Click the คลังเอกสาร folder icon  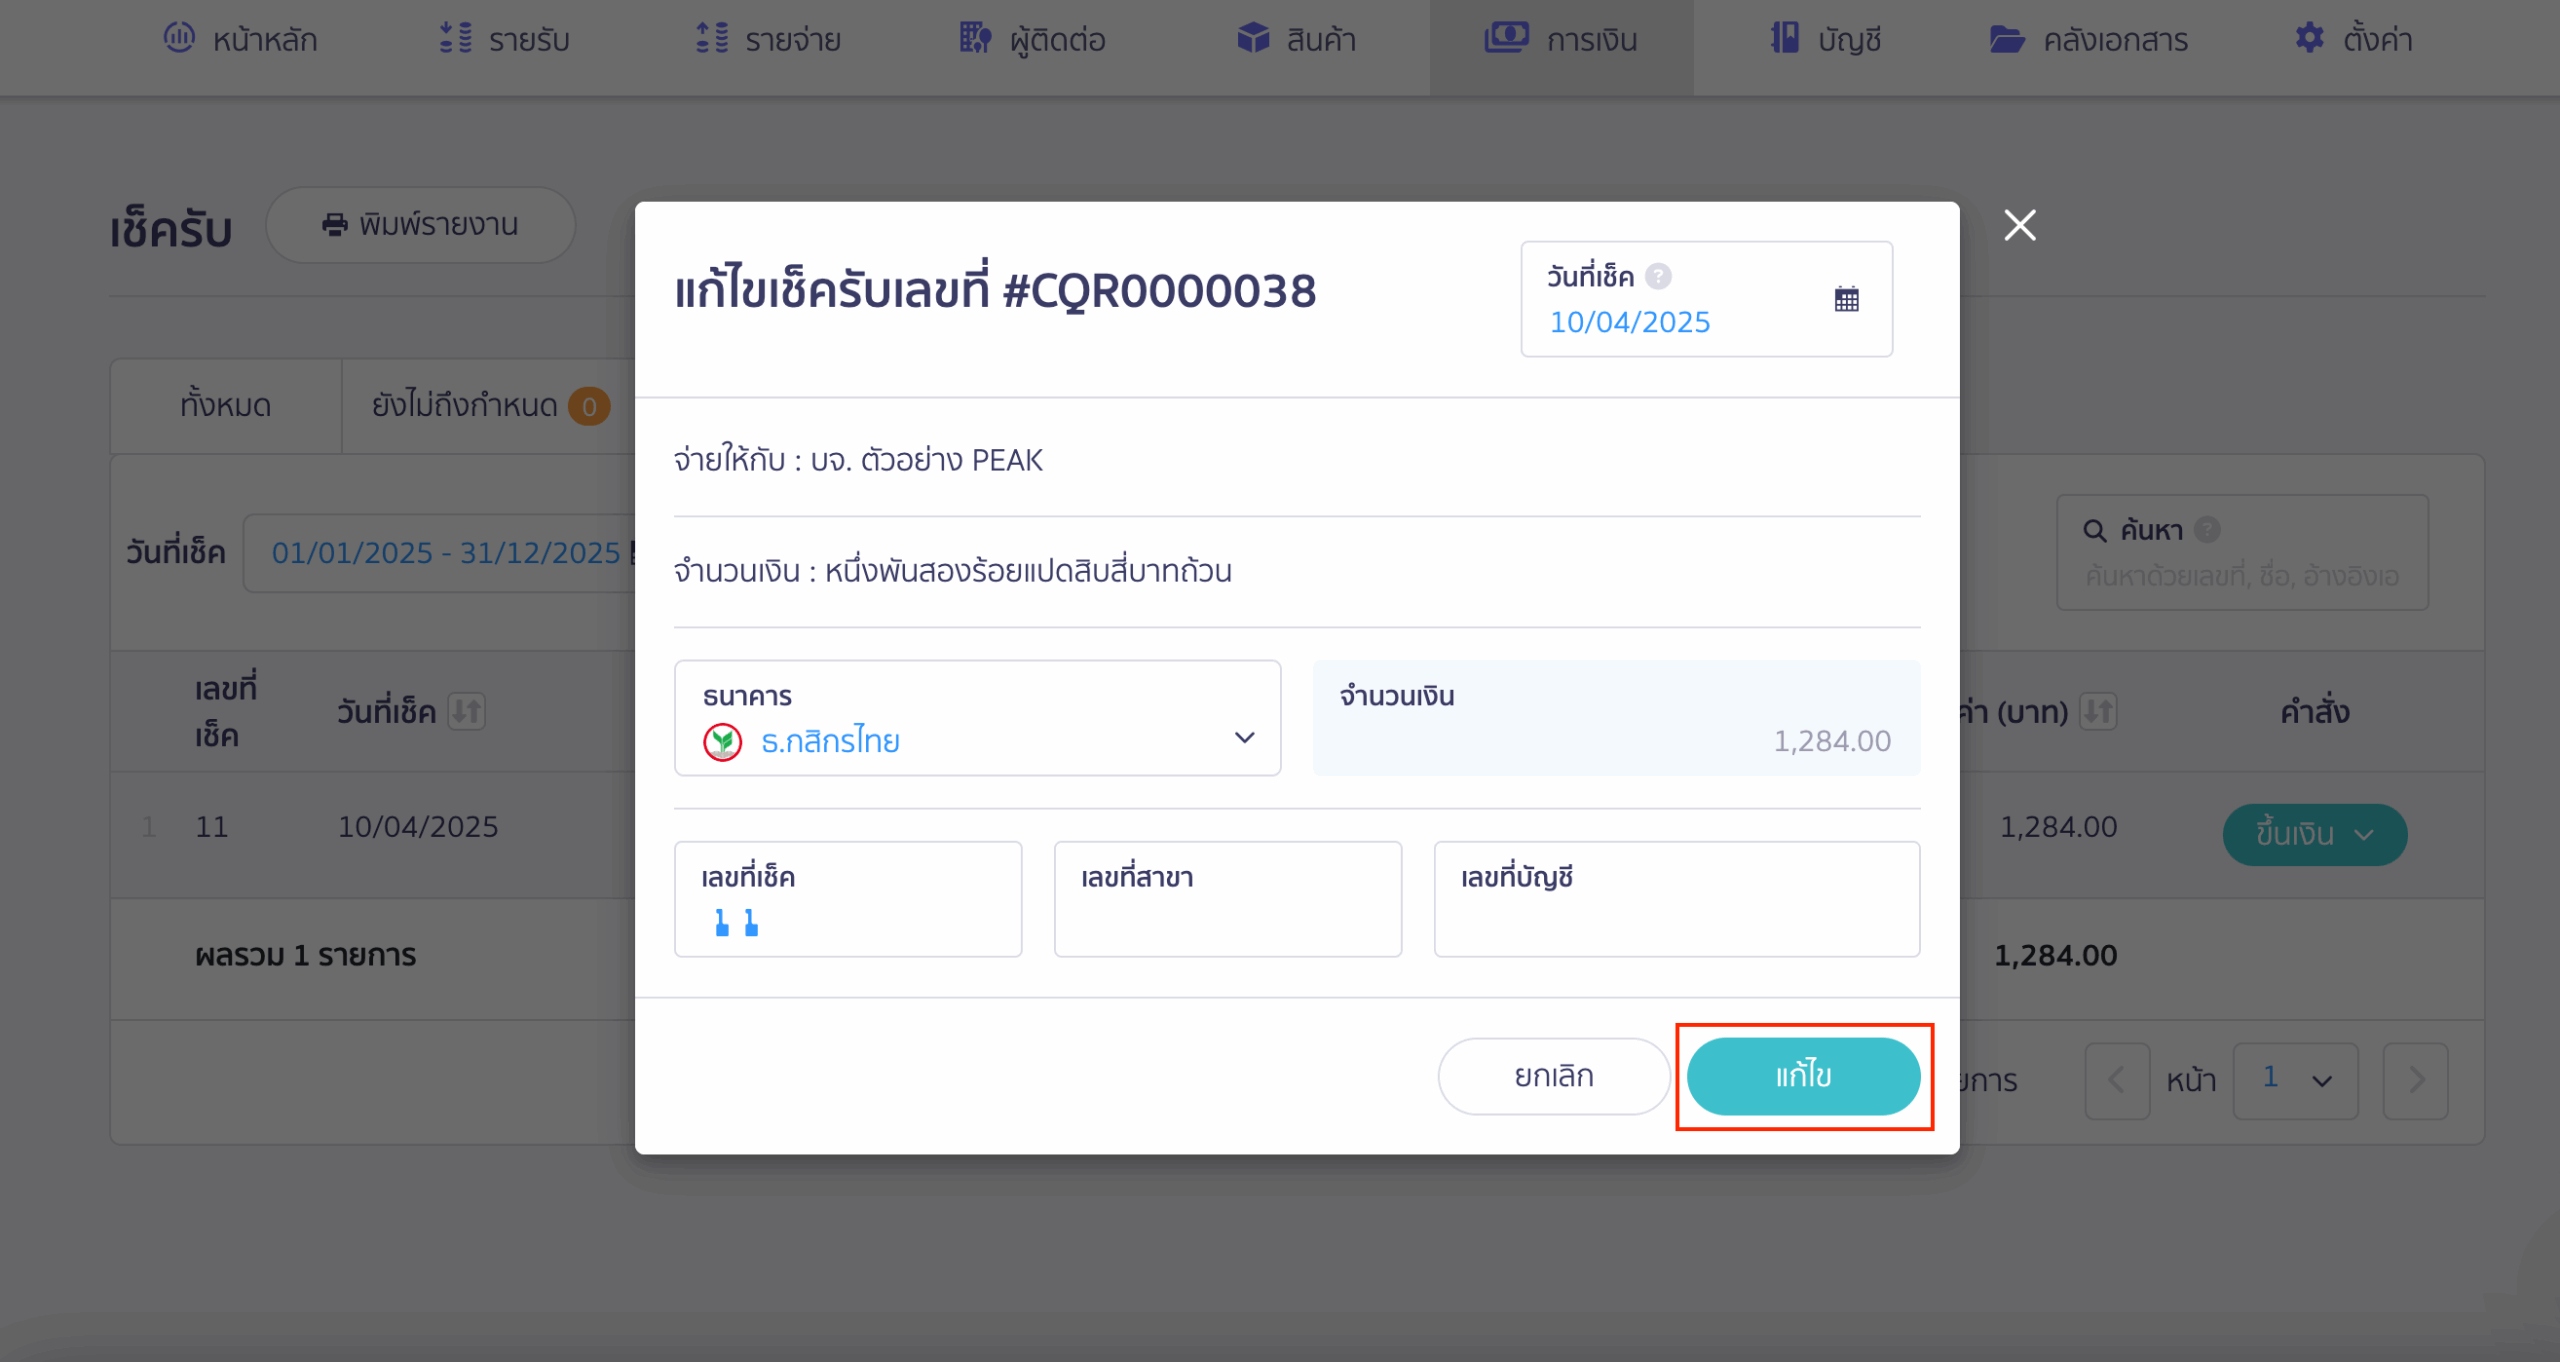point(2006,39)
